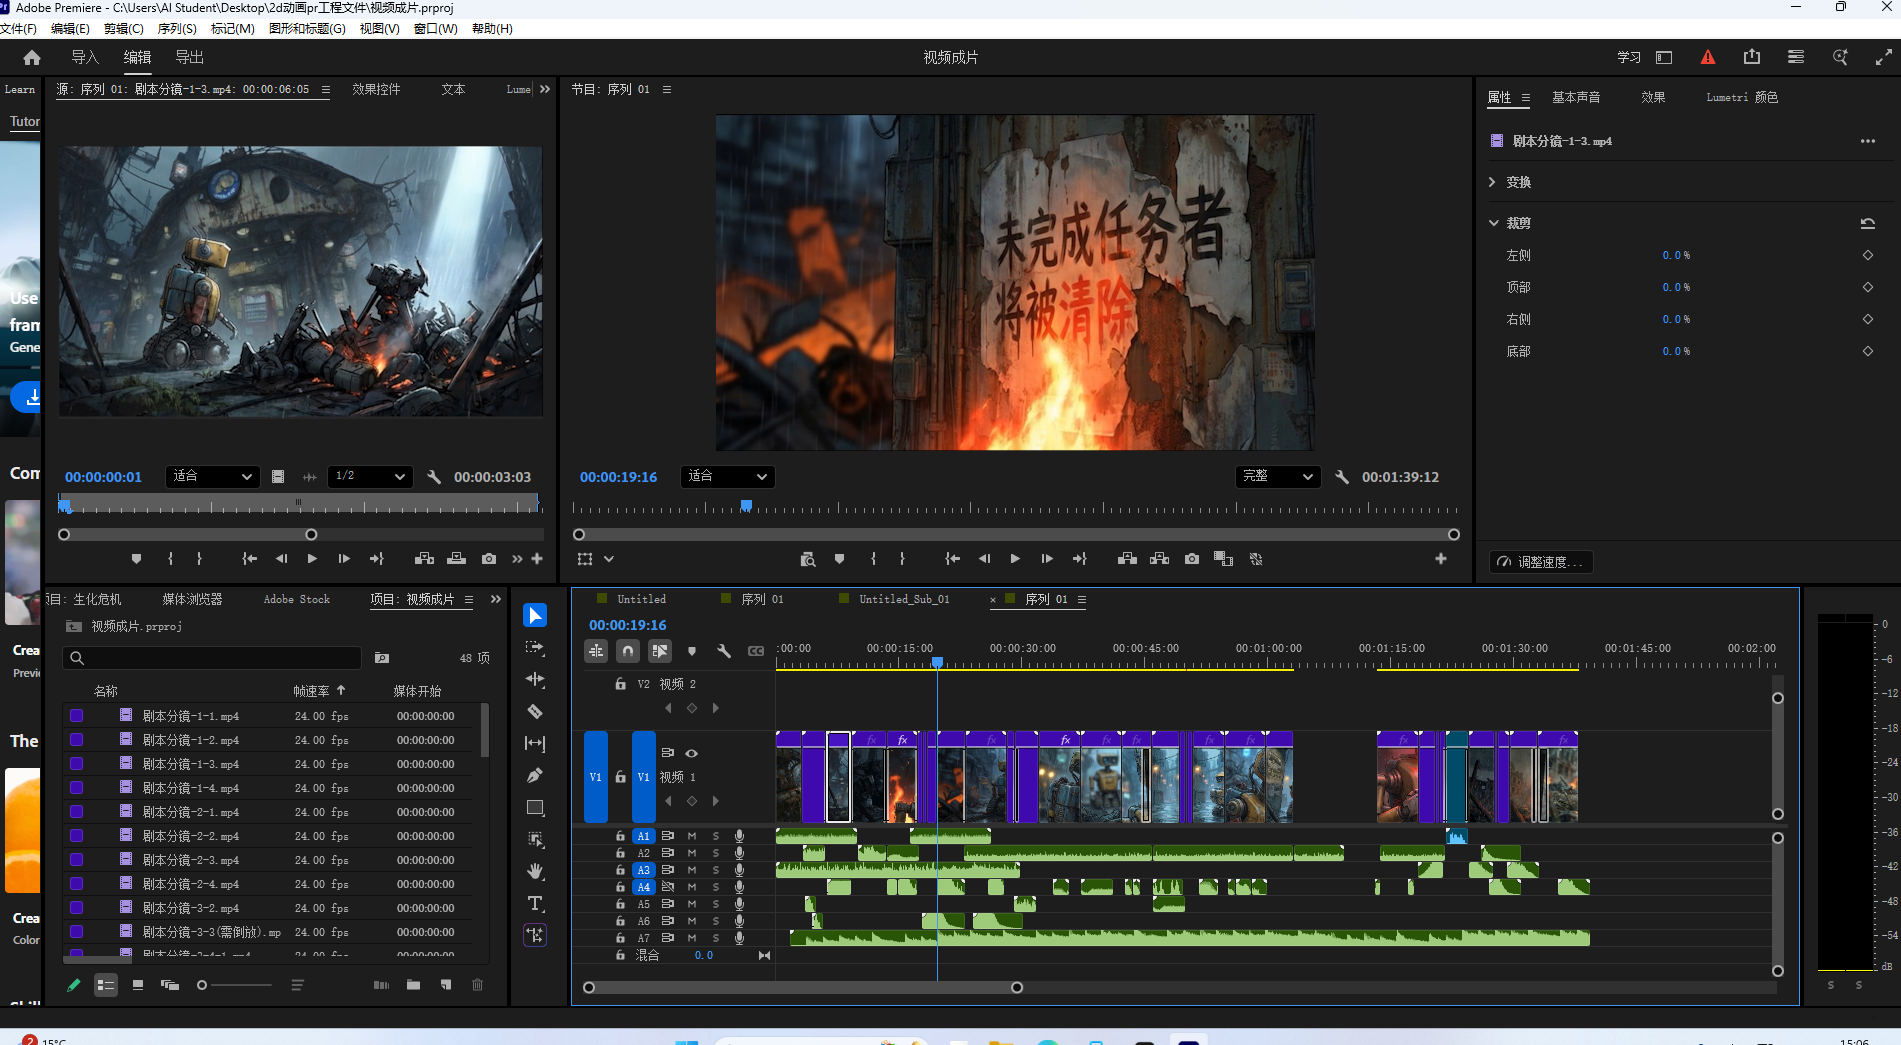Screen dimensions: 1901x1045
Task: Toggle V1 video track output eye
Action: click(691, 753)
